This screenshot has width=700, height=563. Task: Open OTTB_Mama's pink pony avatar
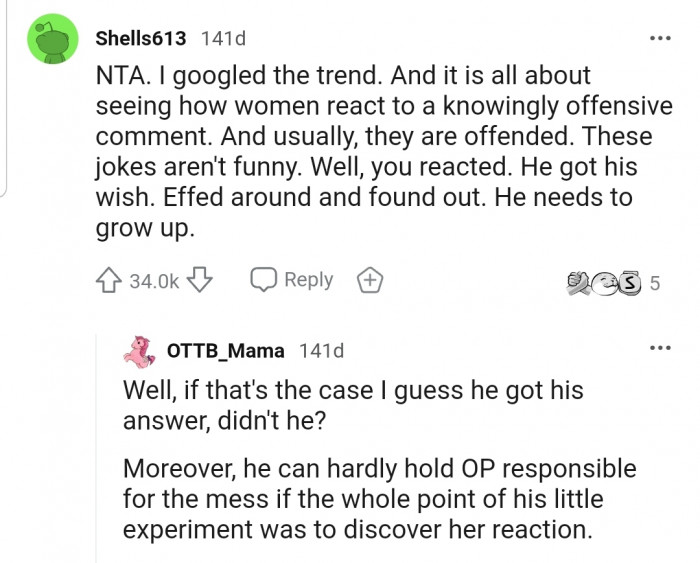139,350
